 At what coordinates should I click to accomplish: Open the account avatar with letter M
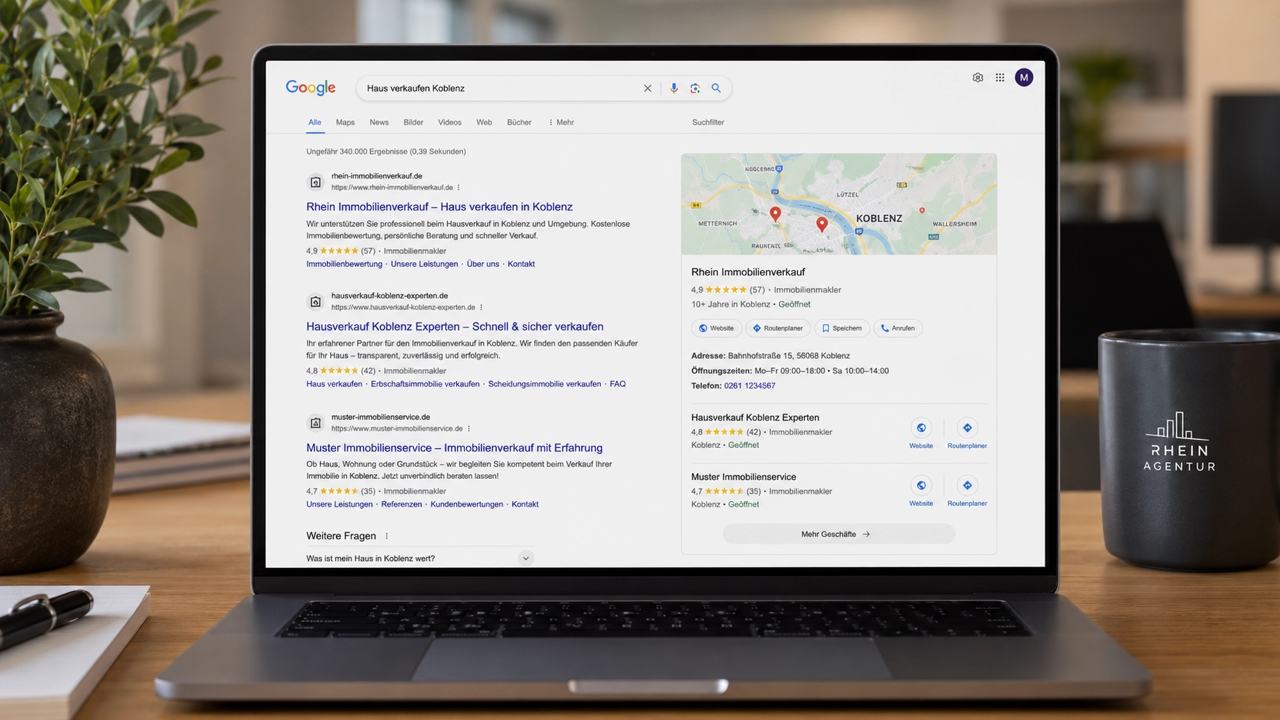[1024, 77]
